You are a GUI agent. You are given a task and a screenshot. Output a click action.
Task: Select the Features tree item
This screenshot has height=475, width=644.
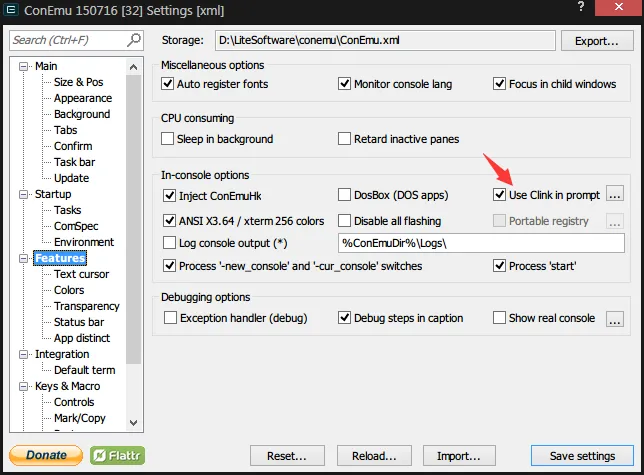pos(60,258)
